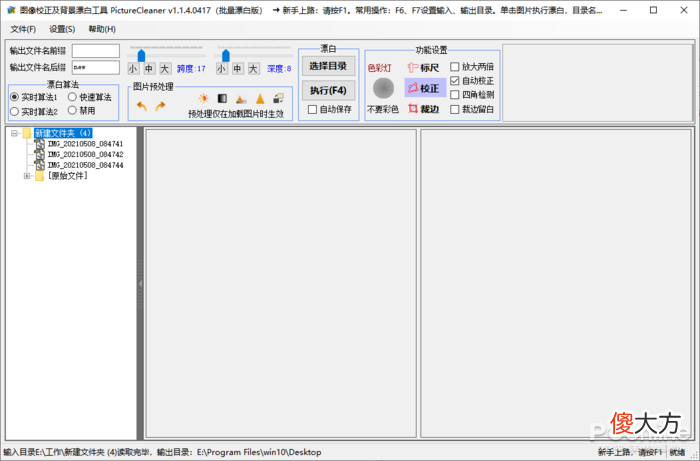Set 跨度 to 小 preset
Viewport: 700px width, 461px height.
click(x=133, y=69)
